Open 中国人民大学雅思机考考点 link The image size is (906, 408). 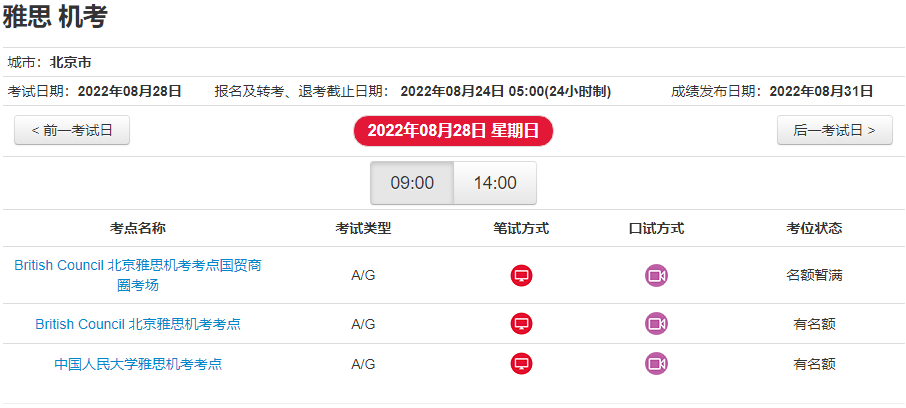(138, 364)
